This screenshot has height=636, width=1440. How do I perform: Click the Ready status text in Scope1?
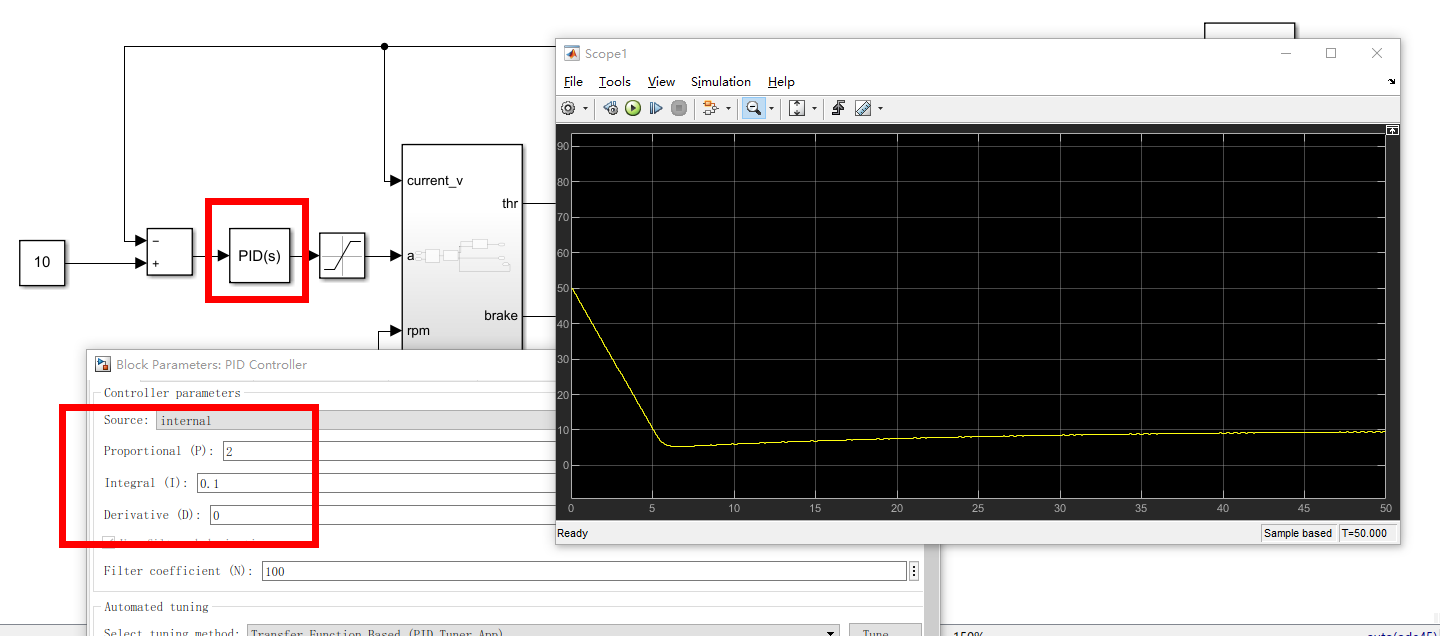pos(573,533)
